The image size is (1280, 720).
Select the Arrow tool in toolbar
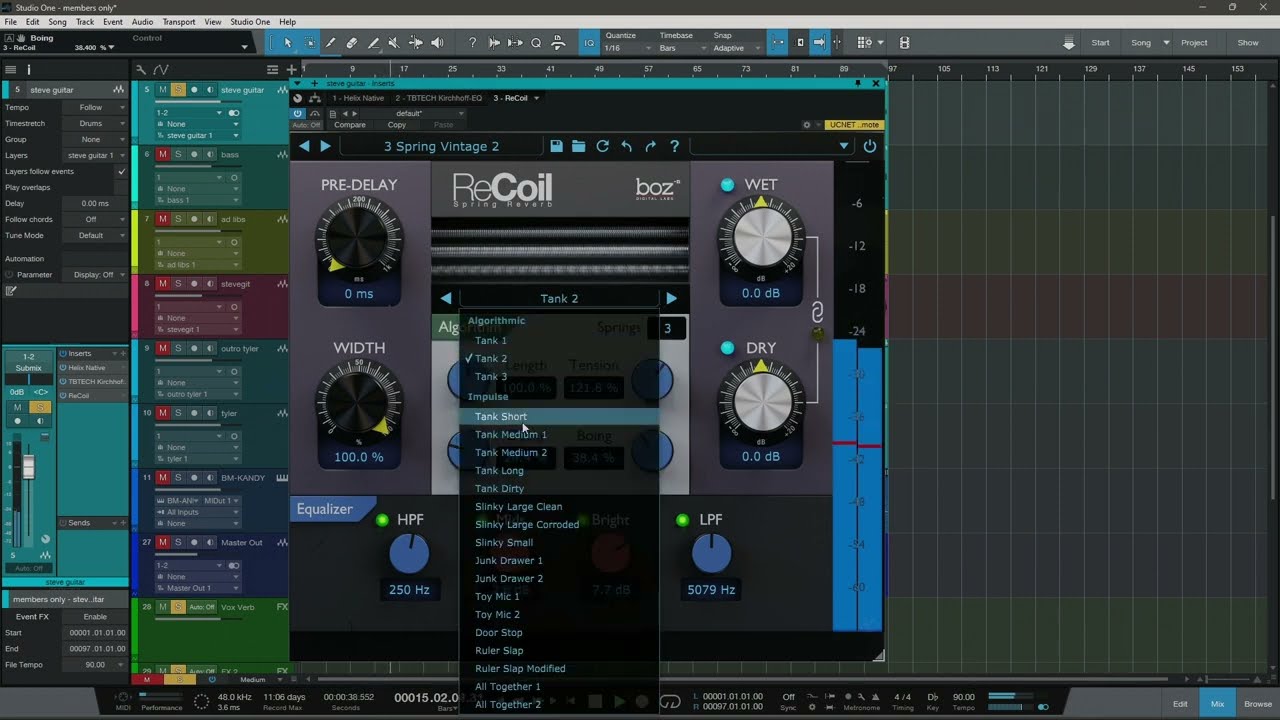(287, 43)
